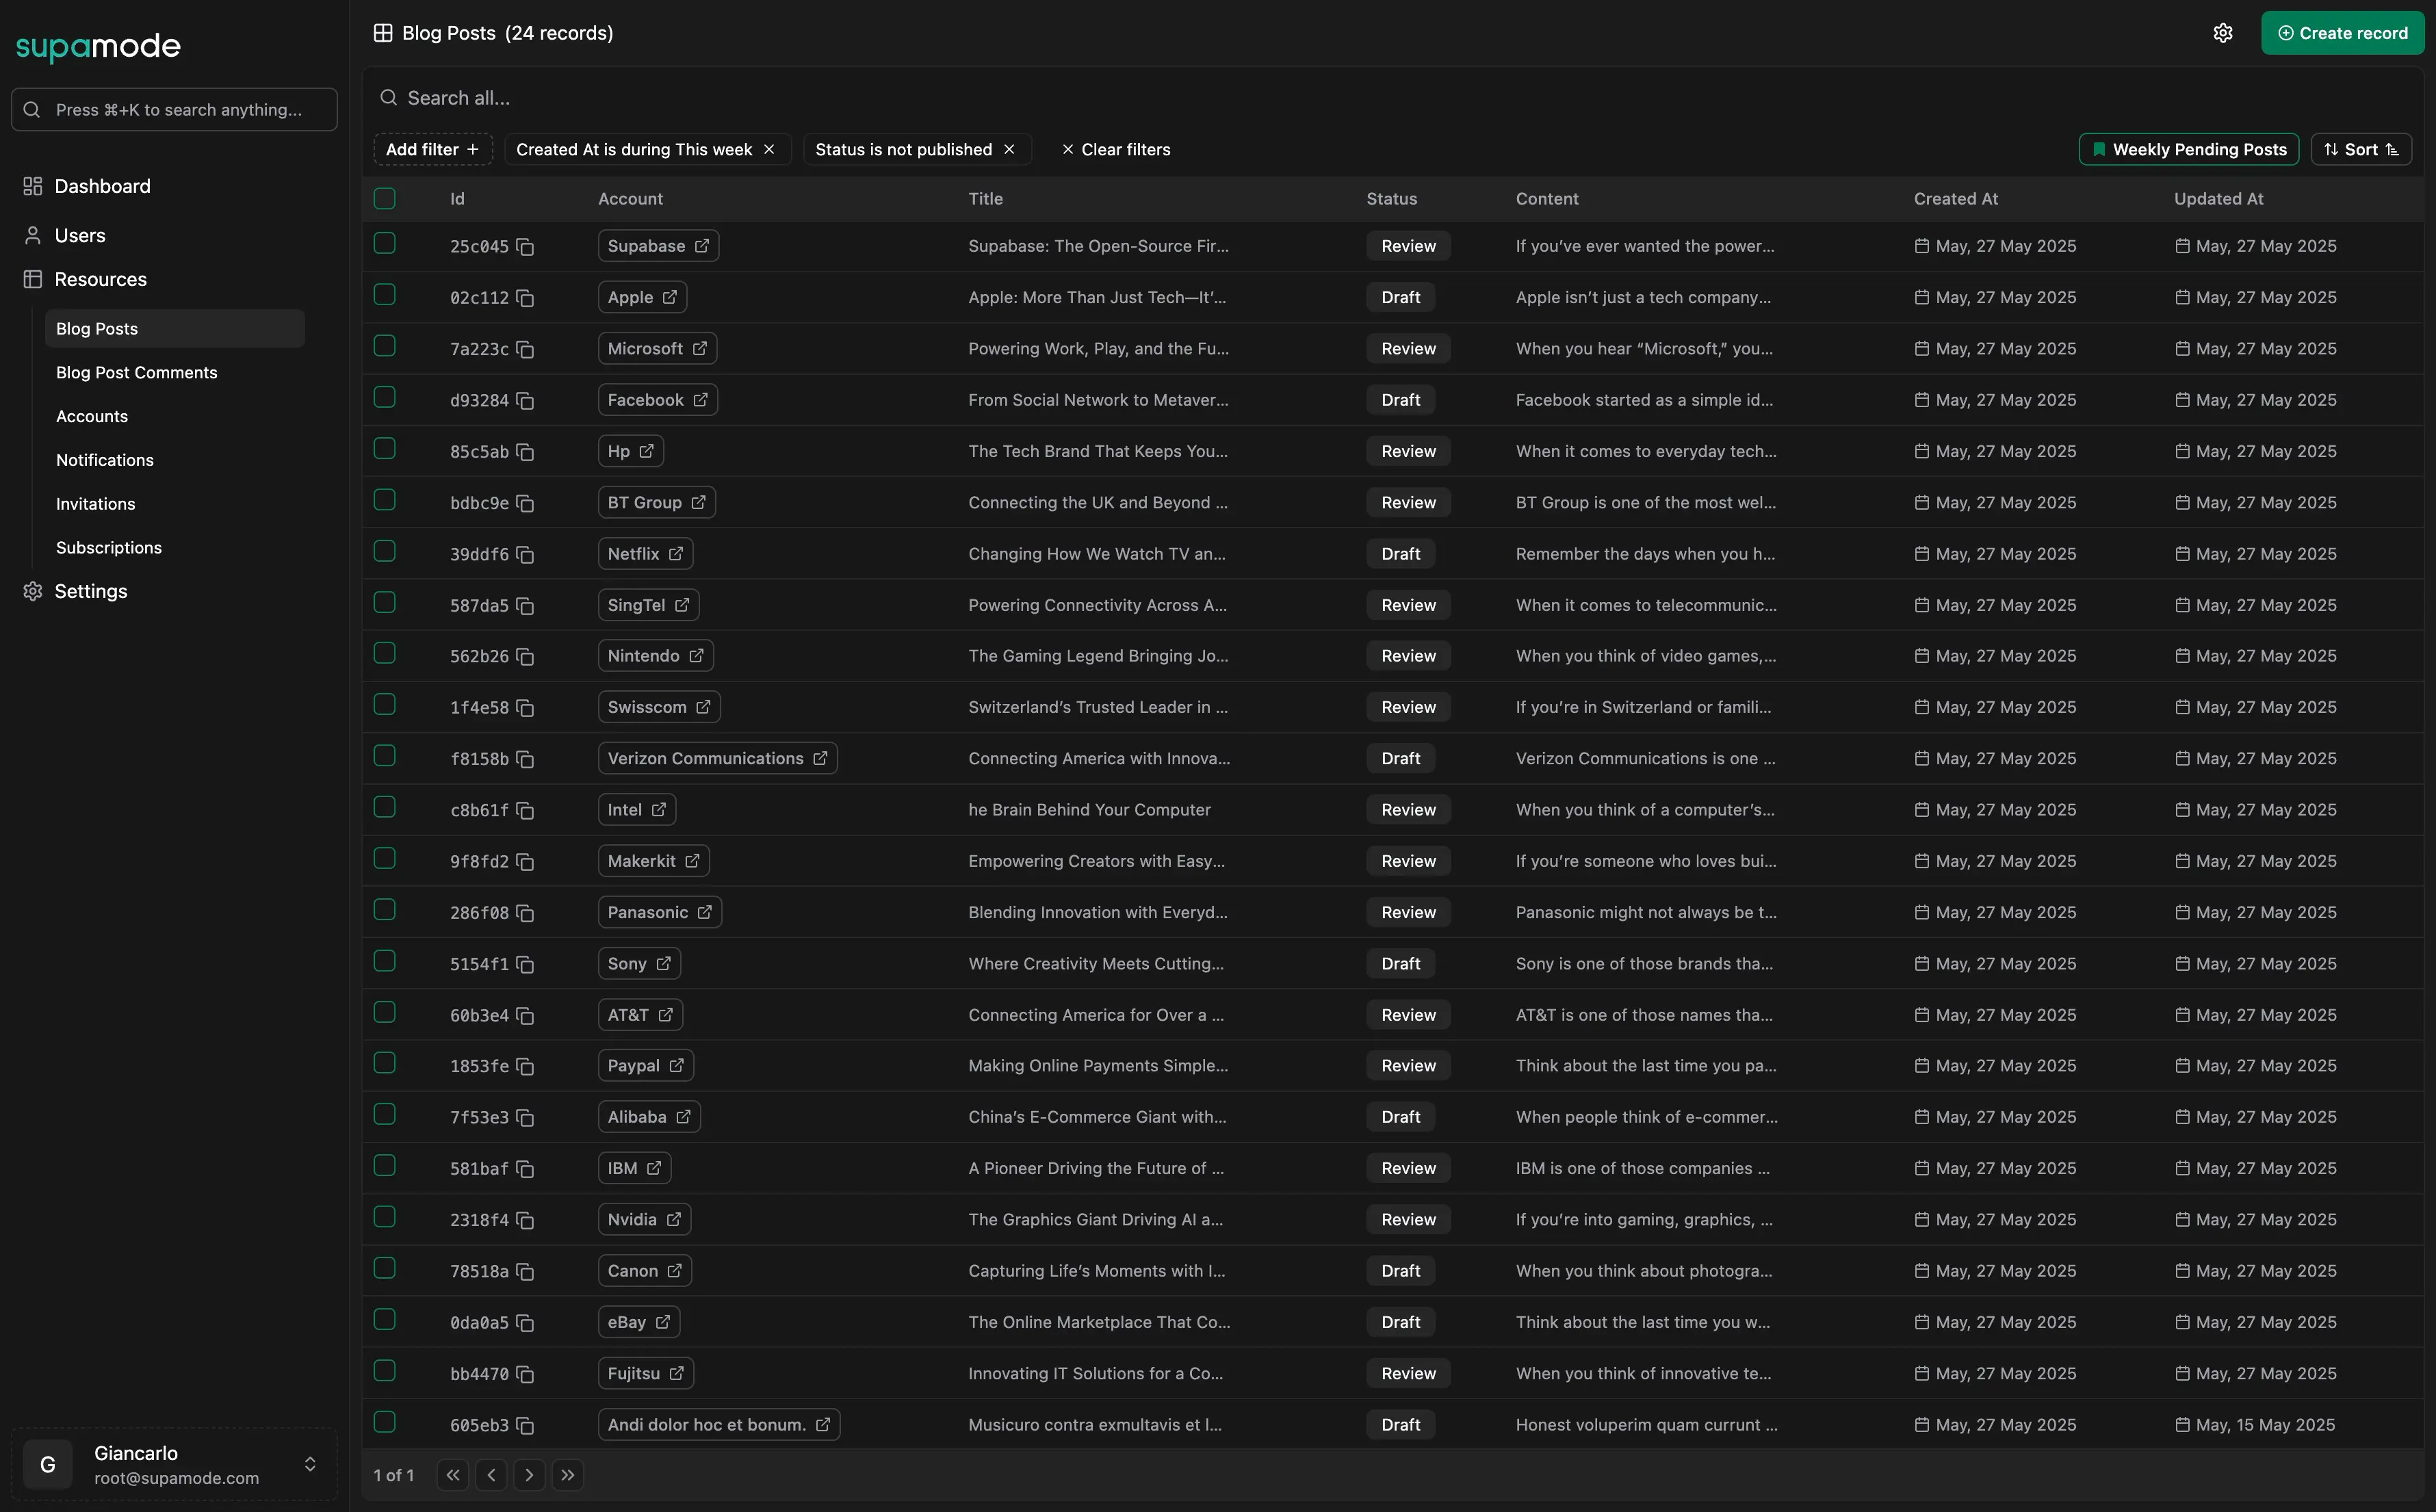
Task: Go to the last page
Action: coord(568,1475)
